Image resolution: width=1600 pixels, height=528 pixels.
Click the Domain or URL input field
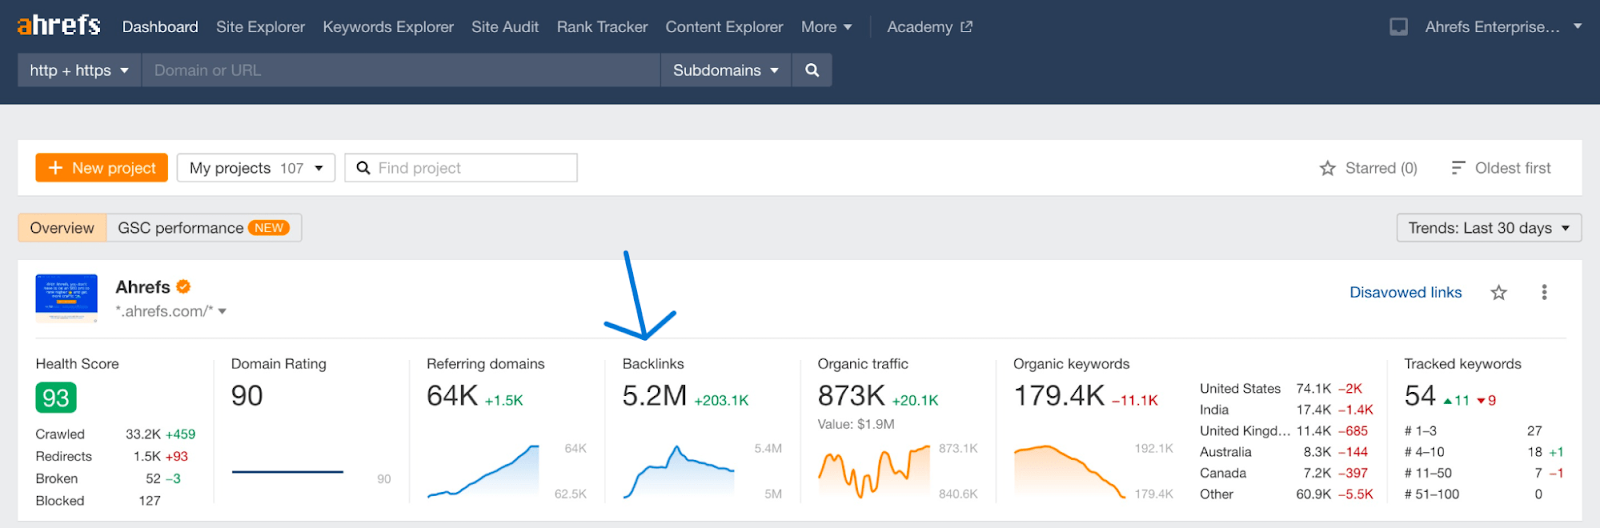pyautogui.click(x=400, y=70)
